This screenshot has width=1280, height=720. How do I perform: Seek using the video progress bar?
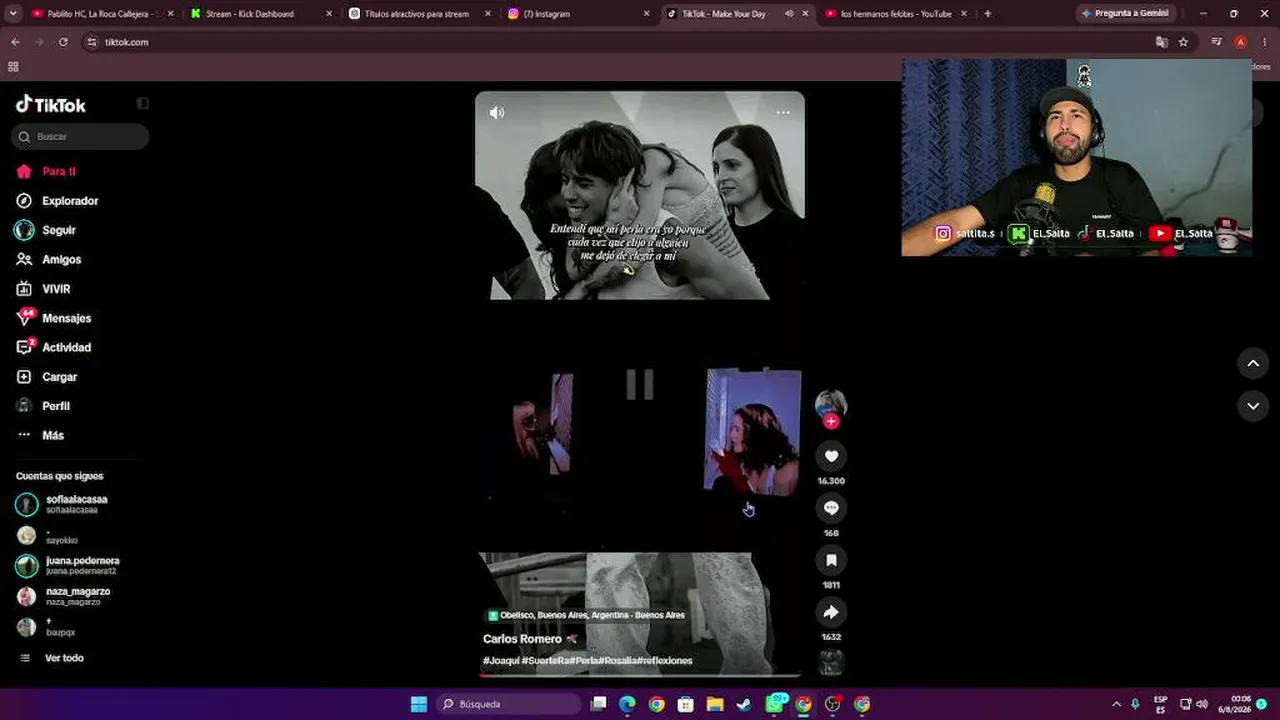pyautogui.click(x=640, y=675)
